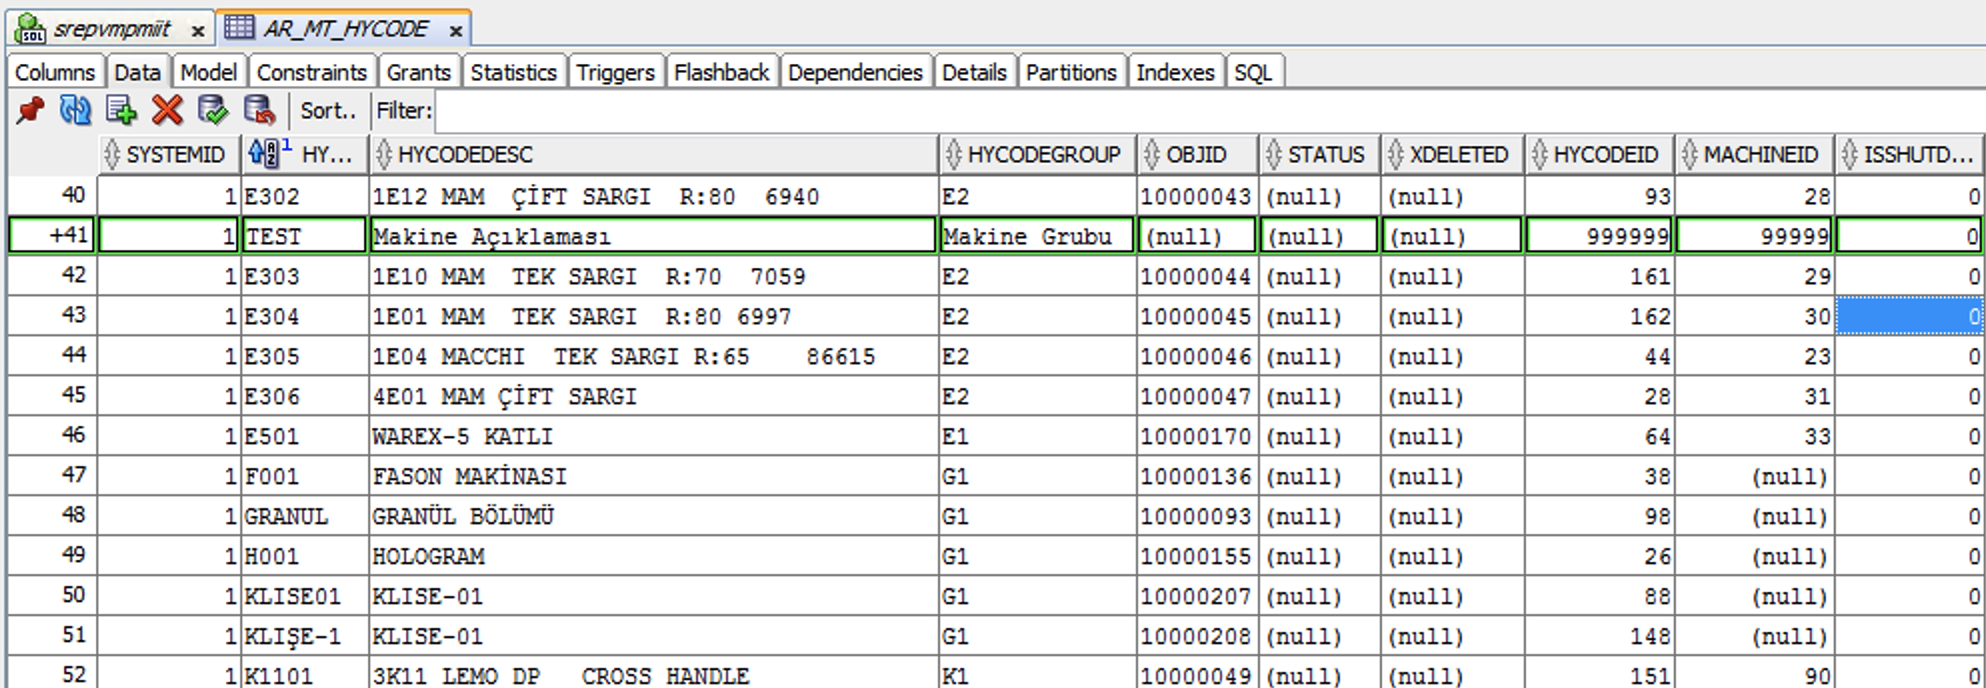Image resolution: width=1986 pixels, height=688 pixels.
Task: Select the cell KLIŞE-1
Action: coord(304,636)
